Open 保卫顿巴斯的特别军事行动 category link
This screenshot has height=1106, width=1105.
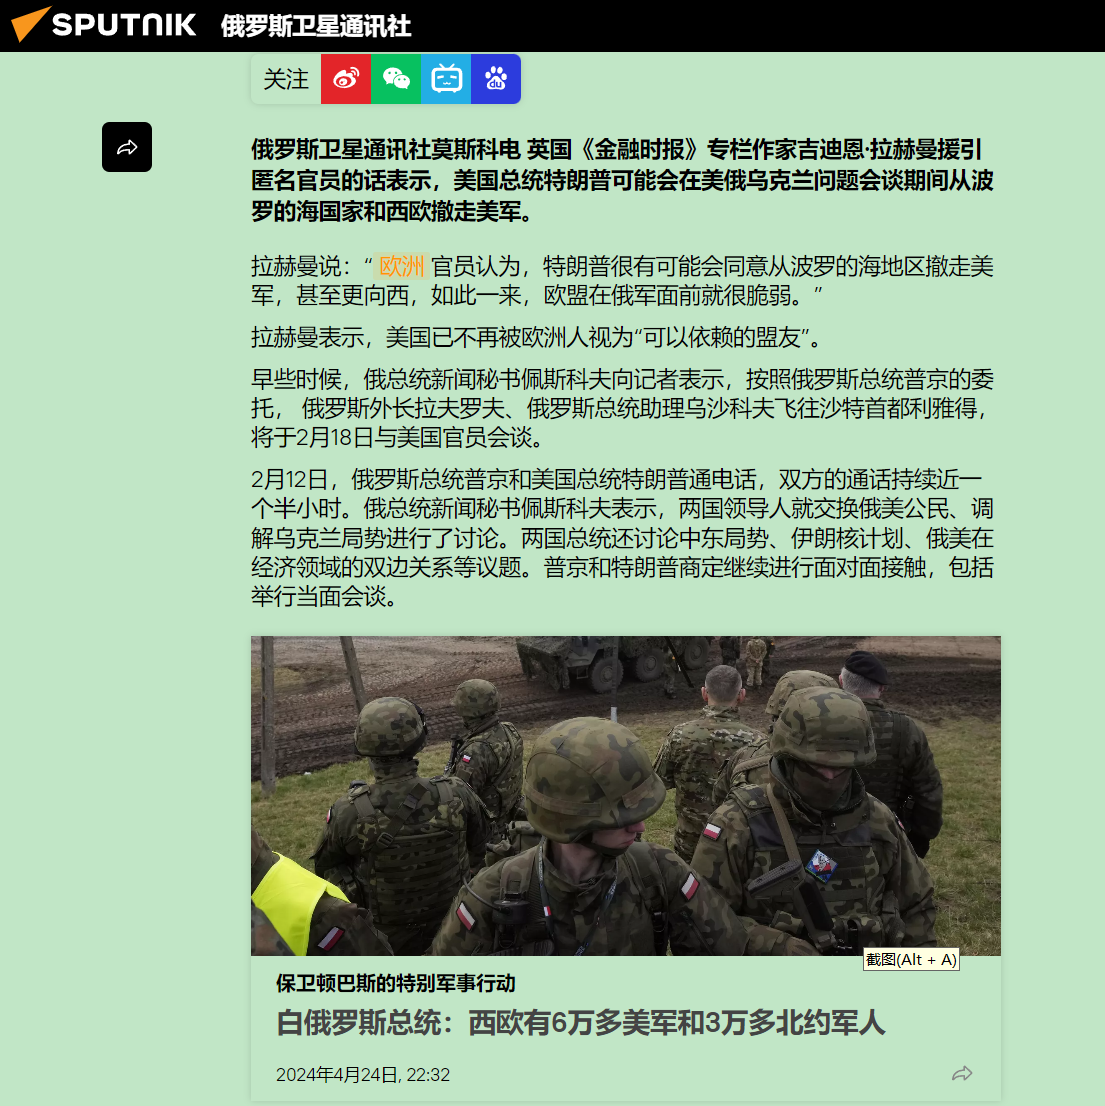tap(396, 983)
